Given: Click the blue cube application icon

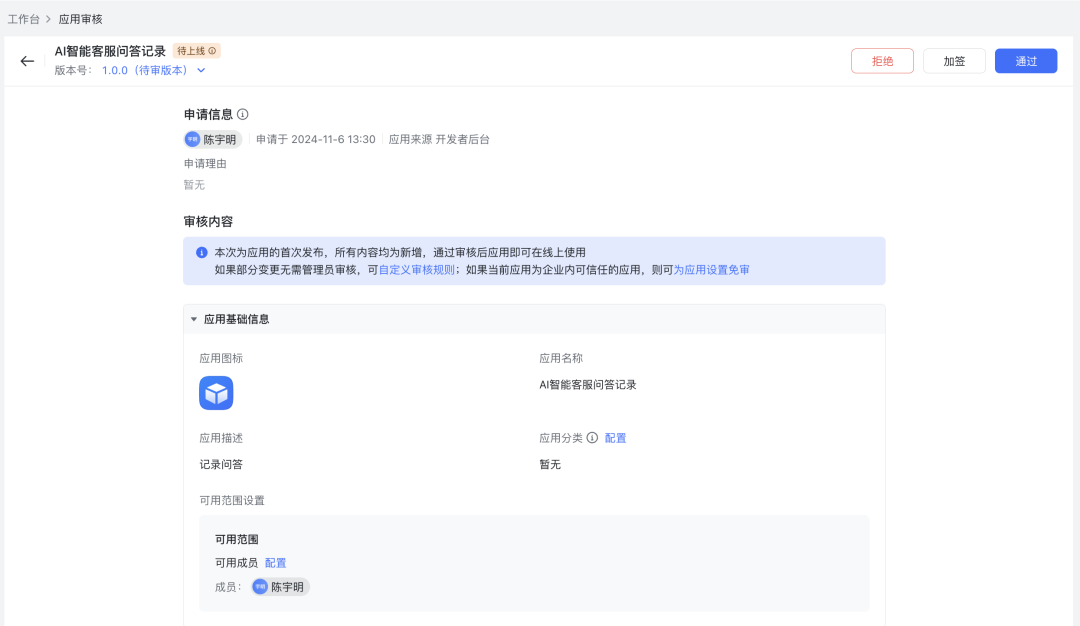Looking at the screenshot, I should click(217, 393).
